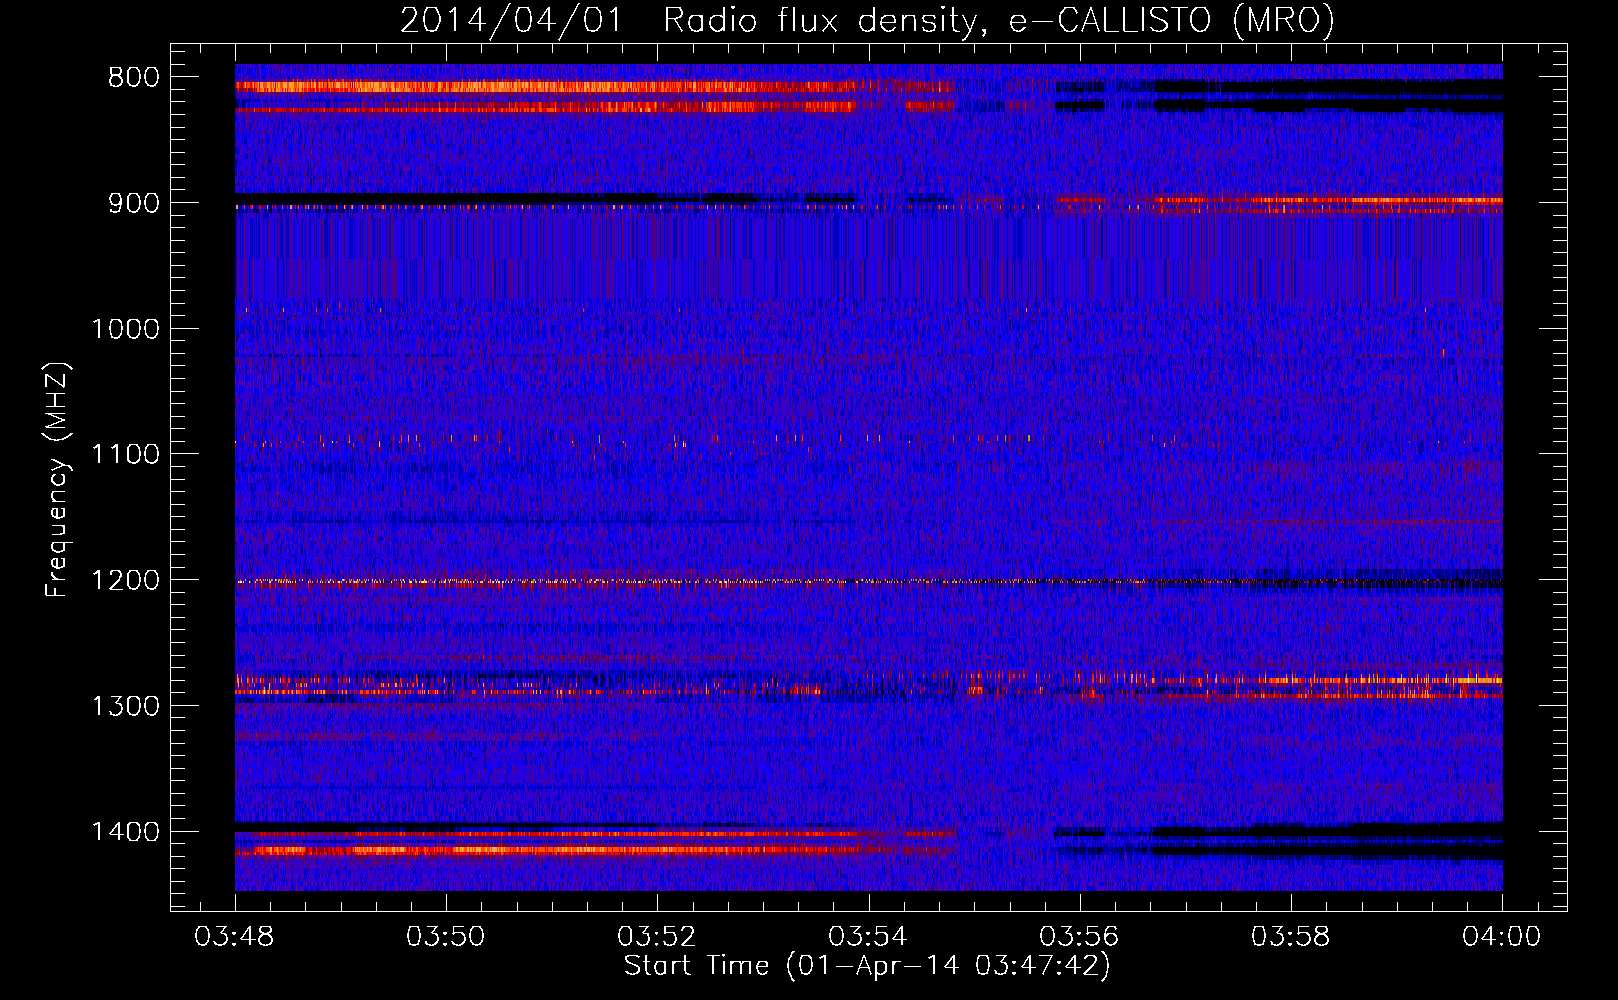This screenshot has height=1000, width=1618.
Task: Click the plot title "Radio flux density, e-CALLISTO (MRO)"
Action: click(x=998, y=20)
